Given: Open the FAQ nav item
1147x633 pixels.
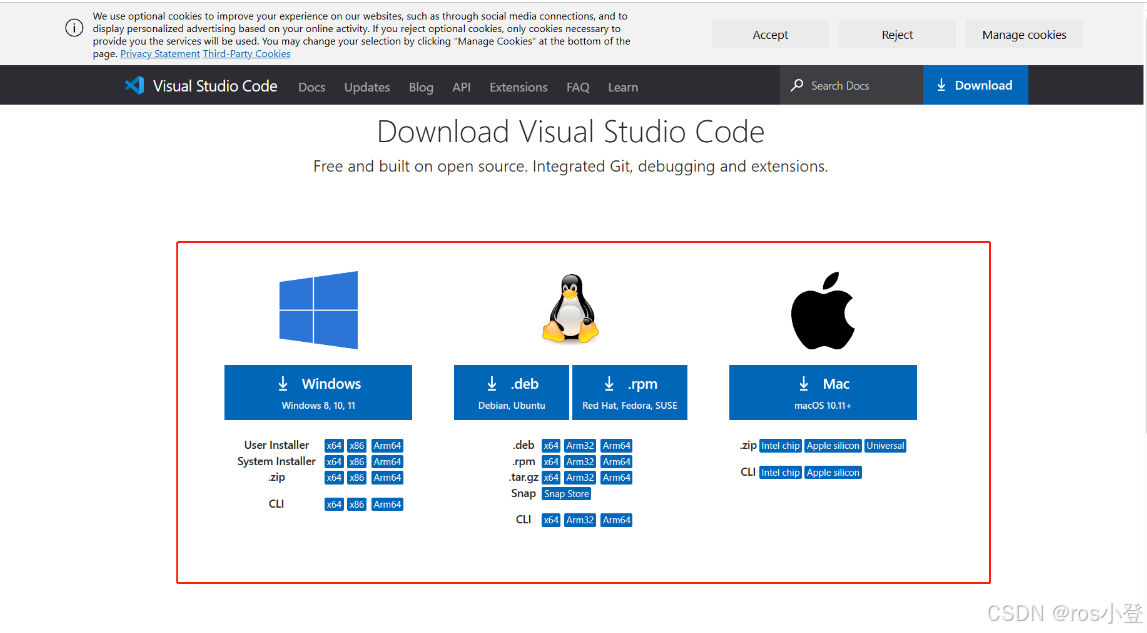Looking at the screenshot, I should point(578,87).
